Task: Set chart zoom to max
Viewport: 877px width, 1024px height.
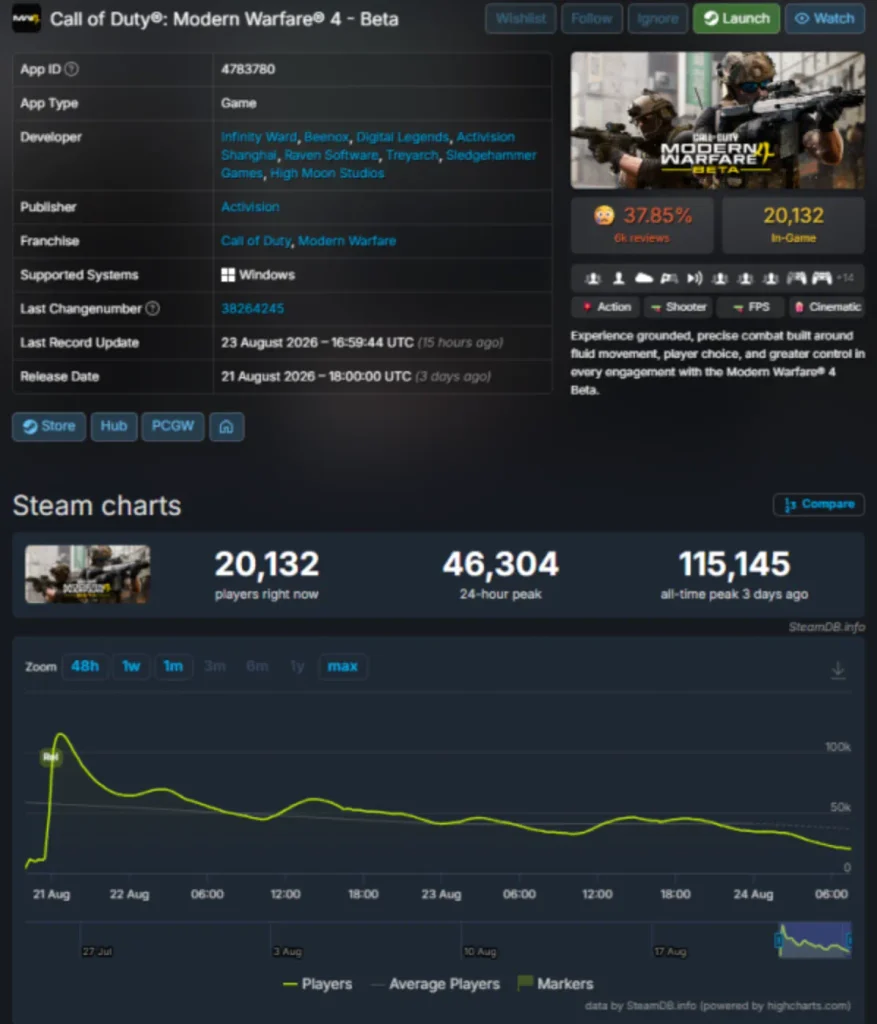Action: pos(342,666)
